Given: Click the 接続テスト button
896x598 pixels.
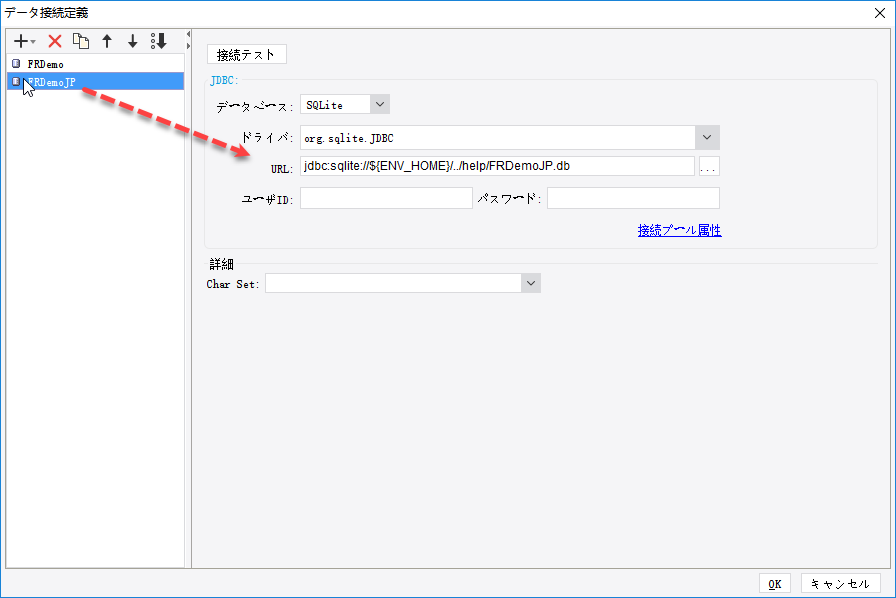Looking at the screenshot, I should pyautogui.click(x=246, y=54).
